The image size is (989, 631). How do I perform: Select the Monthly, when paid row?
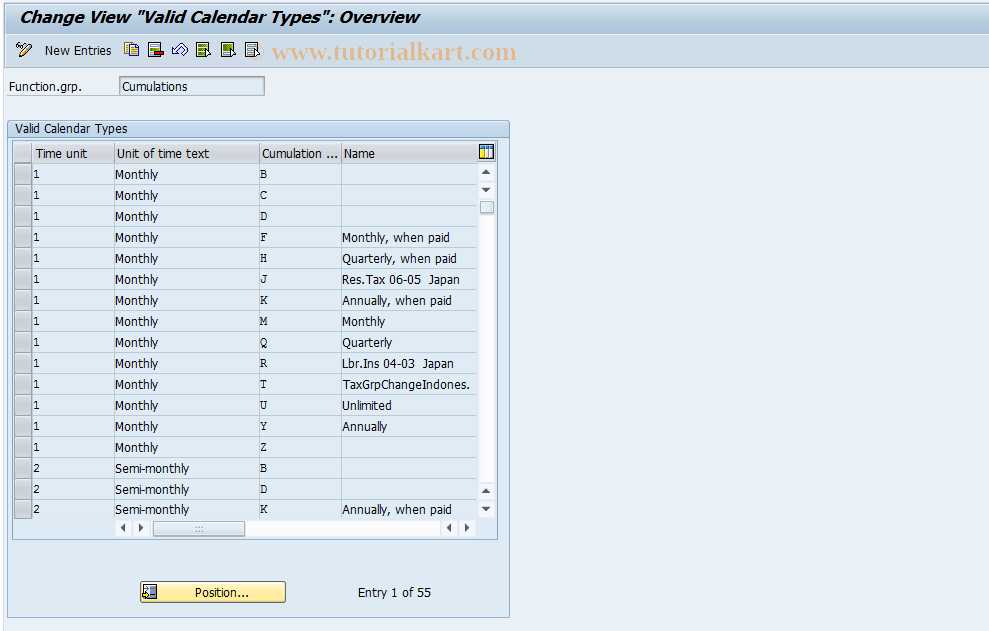coord(23,237)
